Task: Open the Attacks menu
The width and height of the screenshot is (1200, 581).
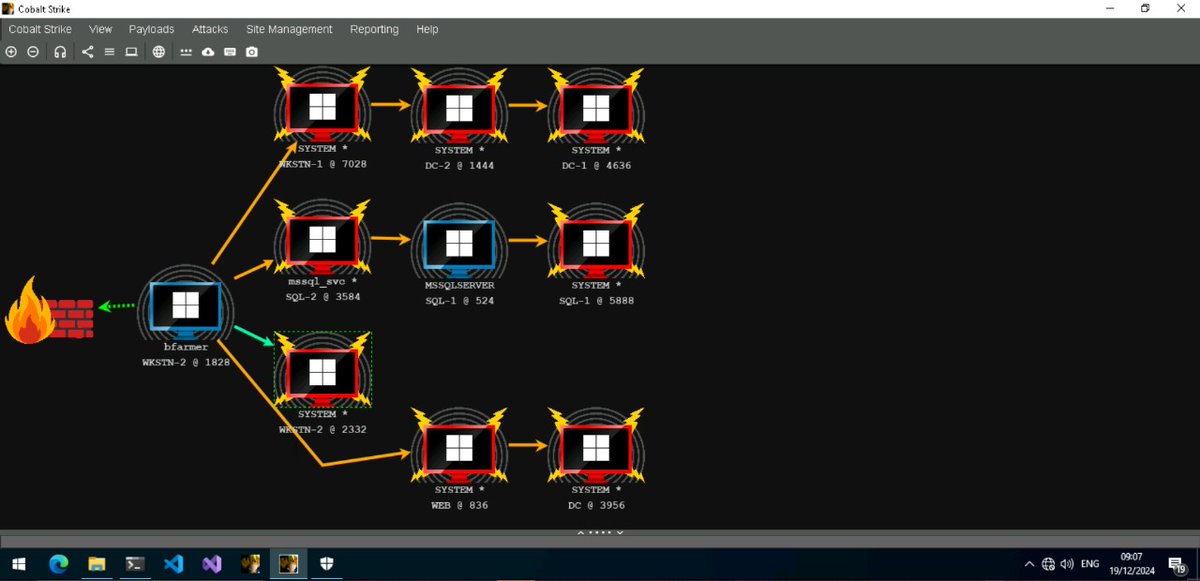Action: coord(210,29)
